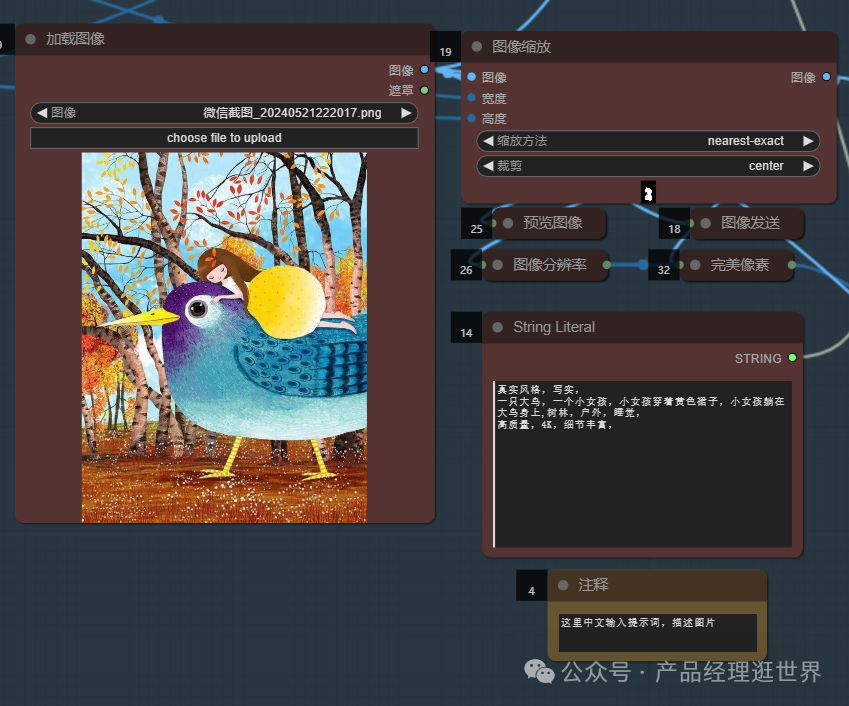This screenshot has height=706, width=849.
Task: Click the 图像 input port on 图像缩放
Action: (471, 77)
